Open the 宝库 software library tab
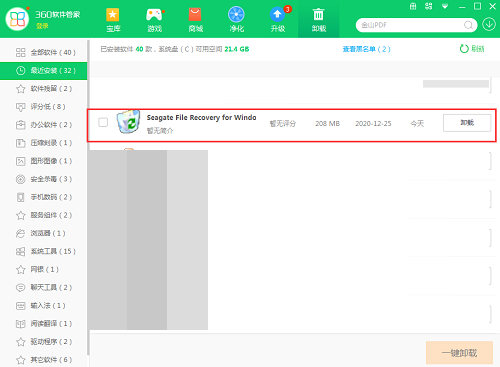Viewport: 500px width, 367px height. [x=113, y=20]
